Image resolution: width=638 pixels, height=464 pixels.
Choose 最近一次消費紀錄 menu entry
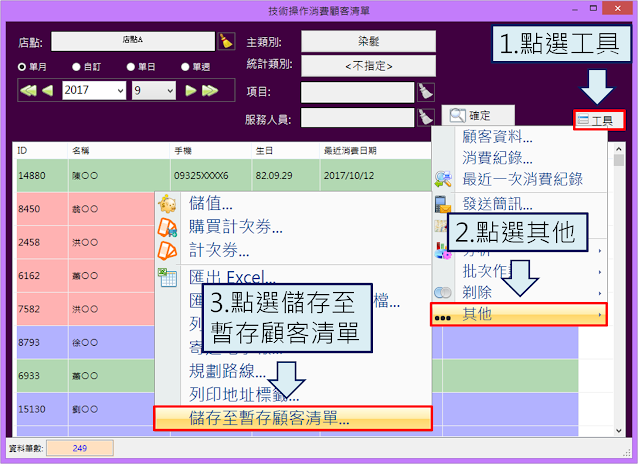[522, 179]
